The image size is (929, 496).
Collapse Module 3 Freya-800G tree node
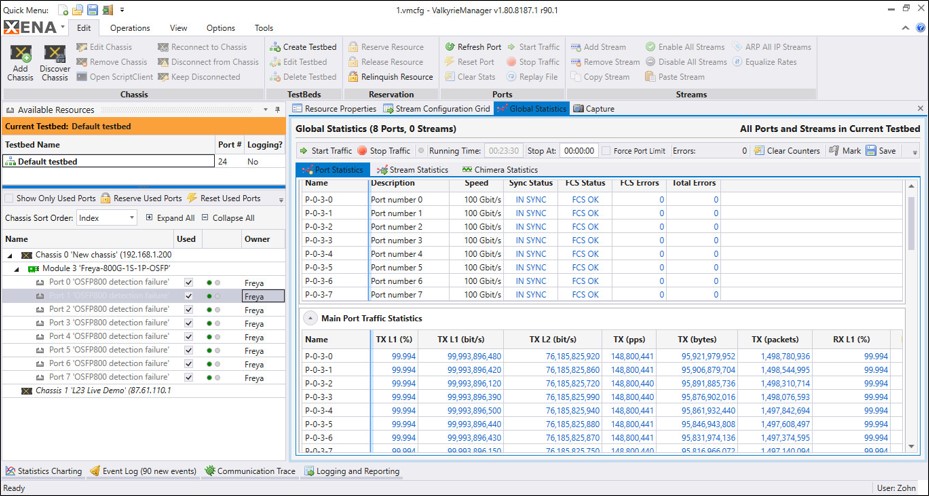18,268
